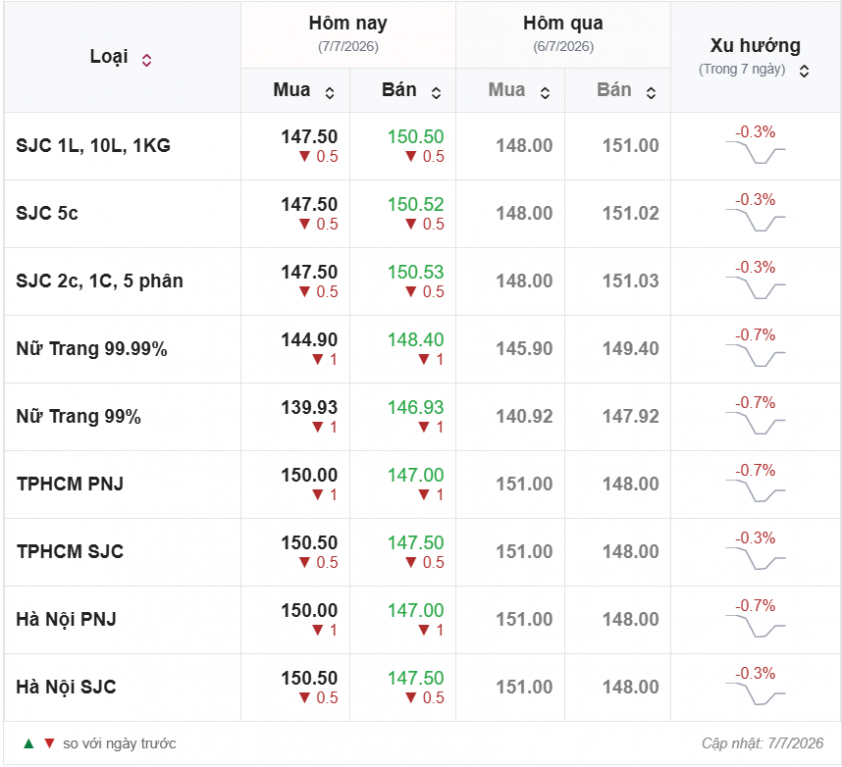
Task: Select the Hôm qua column header
Action: (x=563, y=23)
